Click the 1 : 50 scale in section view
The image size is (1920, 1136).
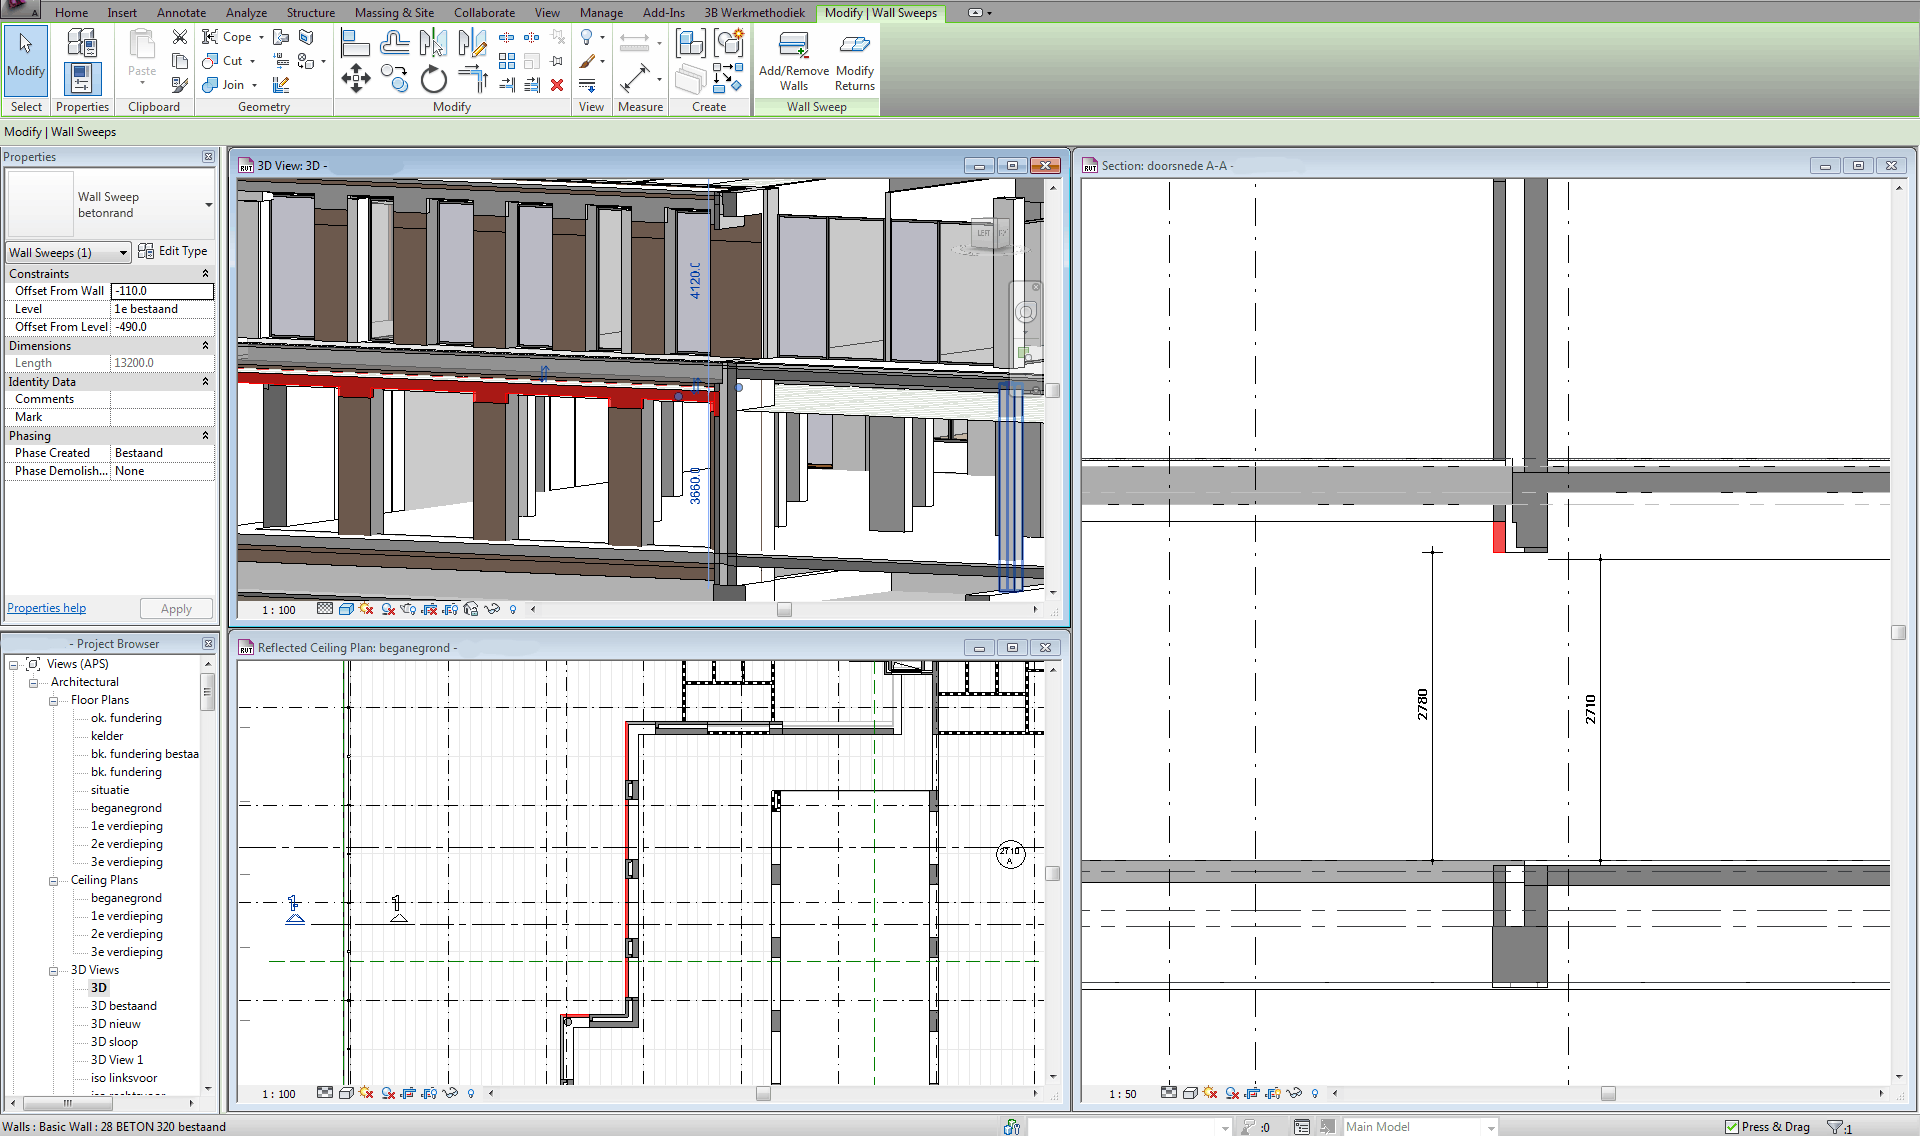tap(1122, 1093)
